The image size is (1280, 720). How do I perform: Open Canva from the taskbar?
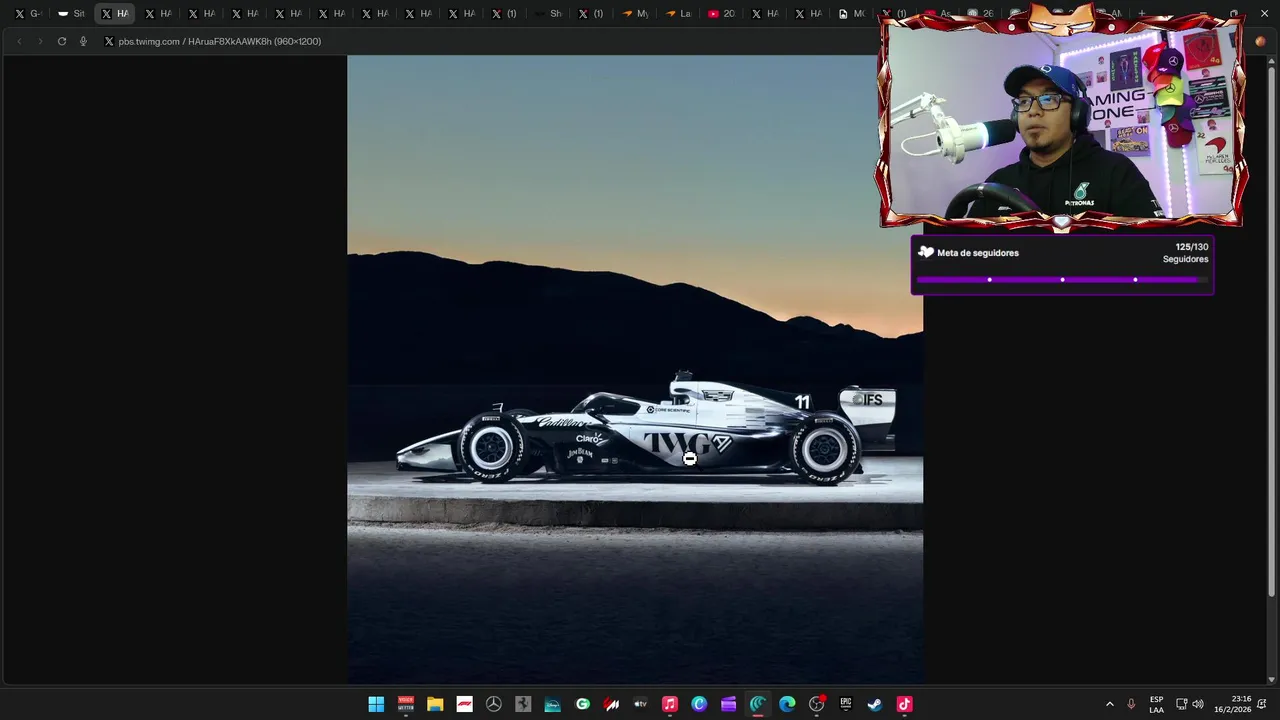pos(699,704)
